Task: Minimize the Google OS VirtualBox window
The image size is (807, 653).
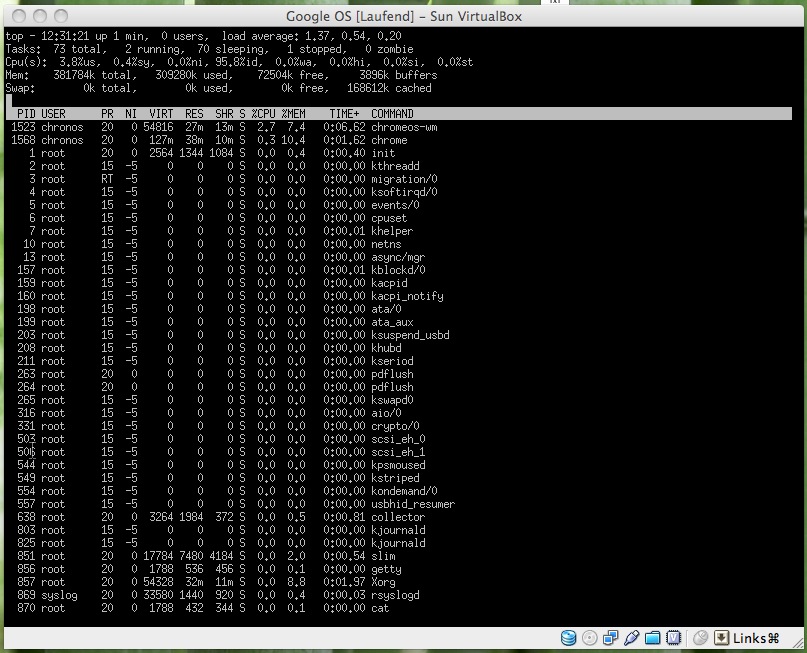Action: [40, 16]
